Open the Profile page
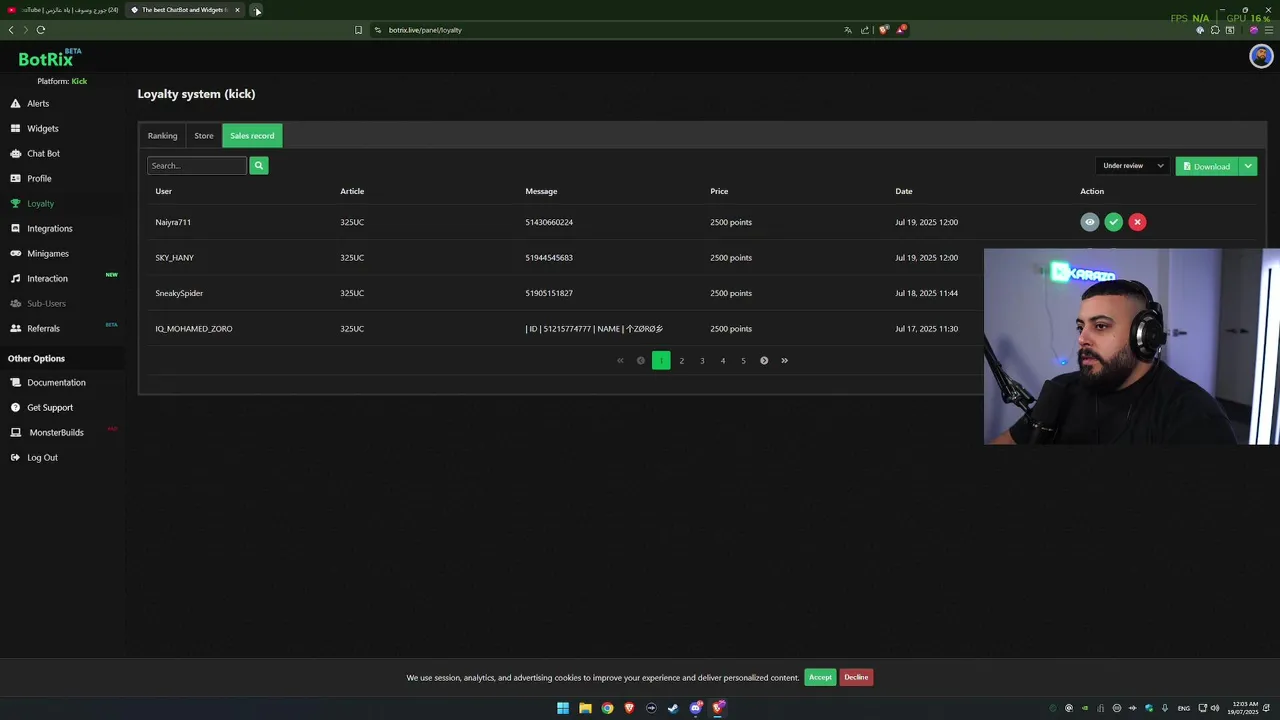 click(x=39, y=178)
